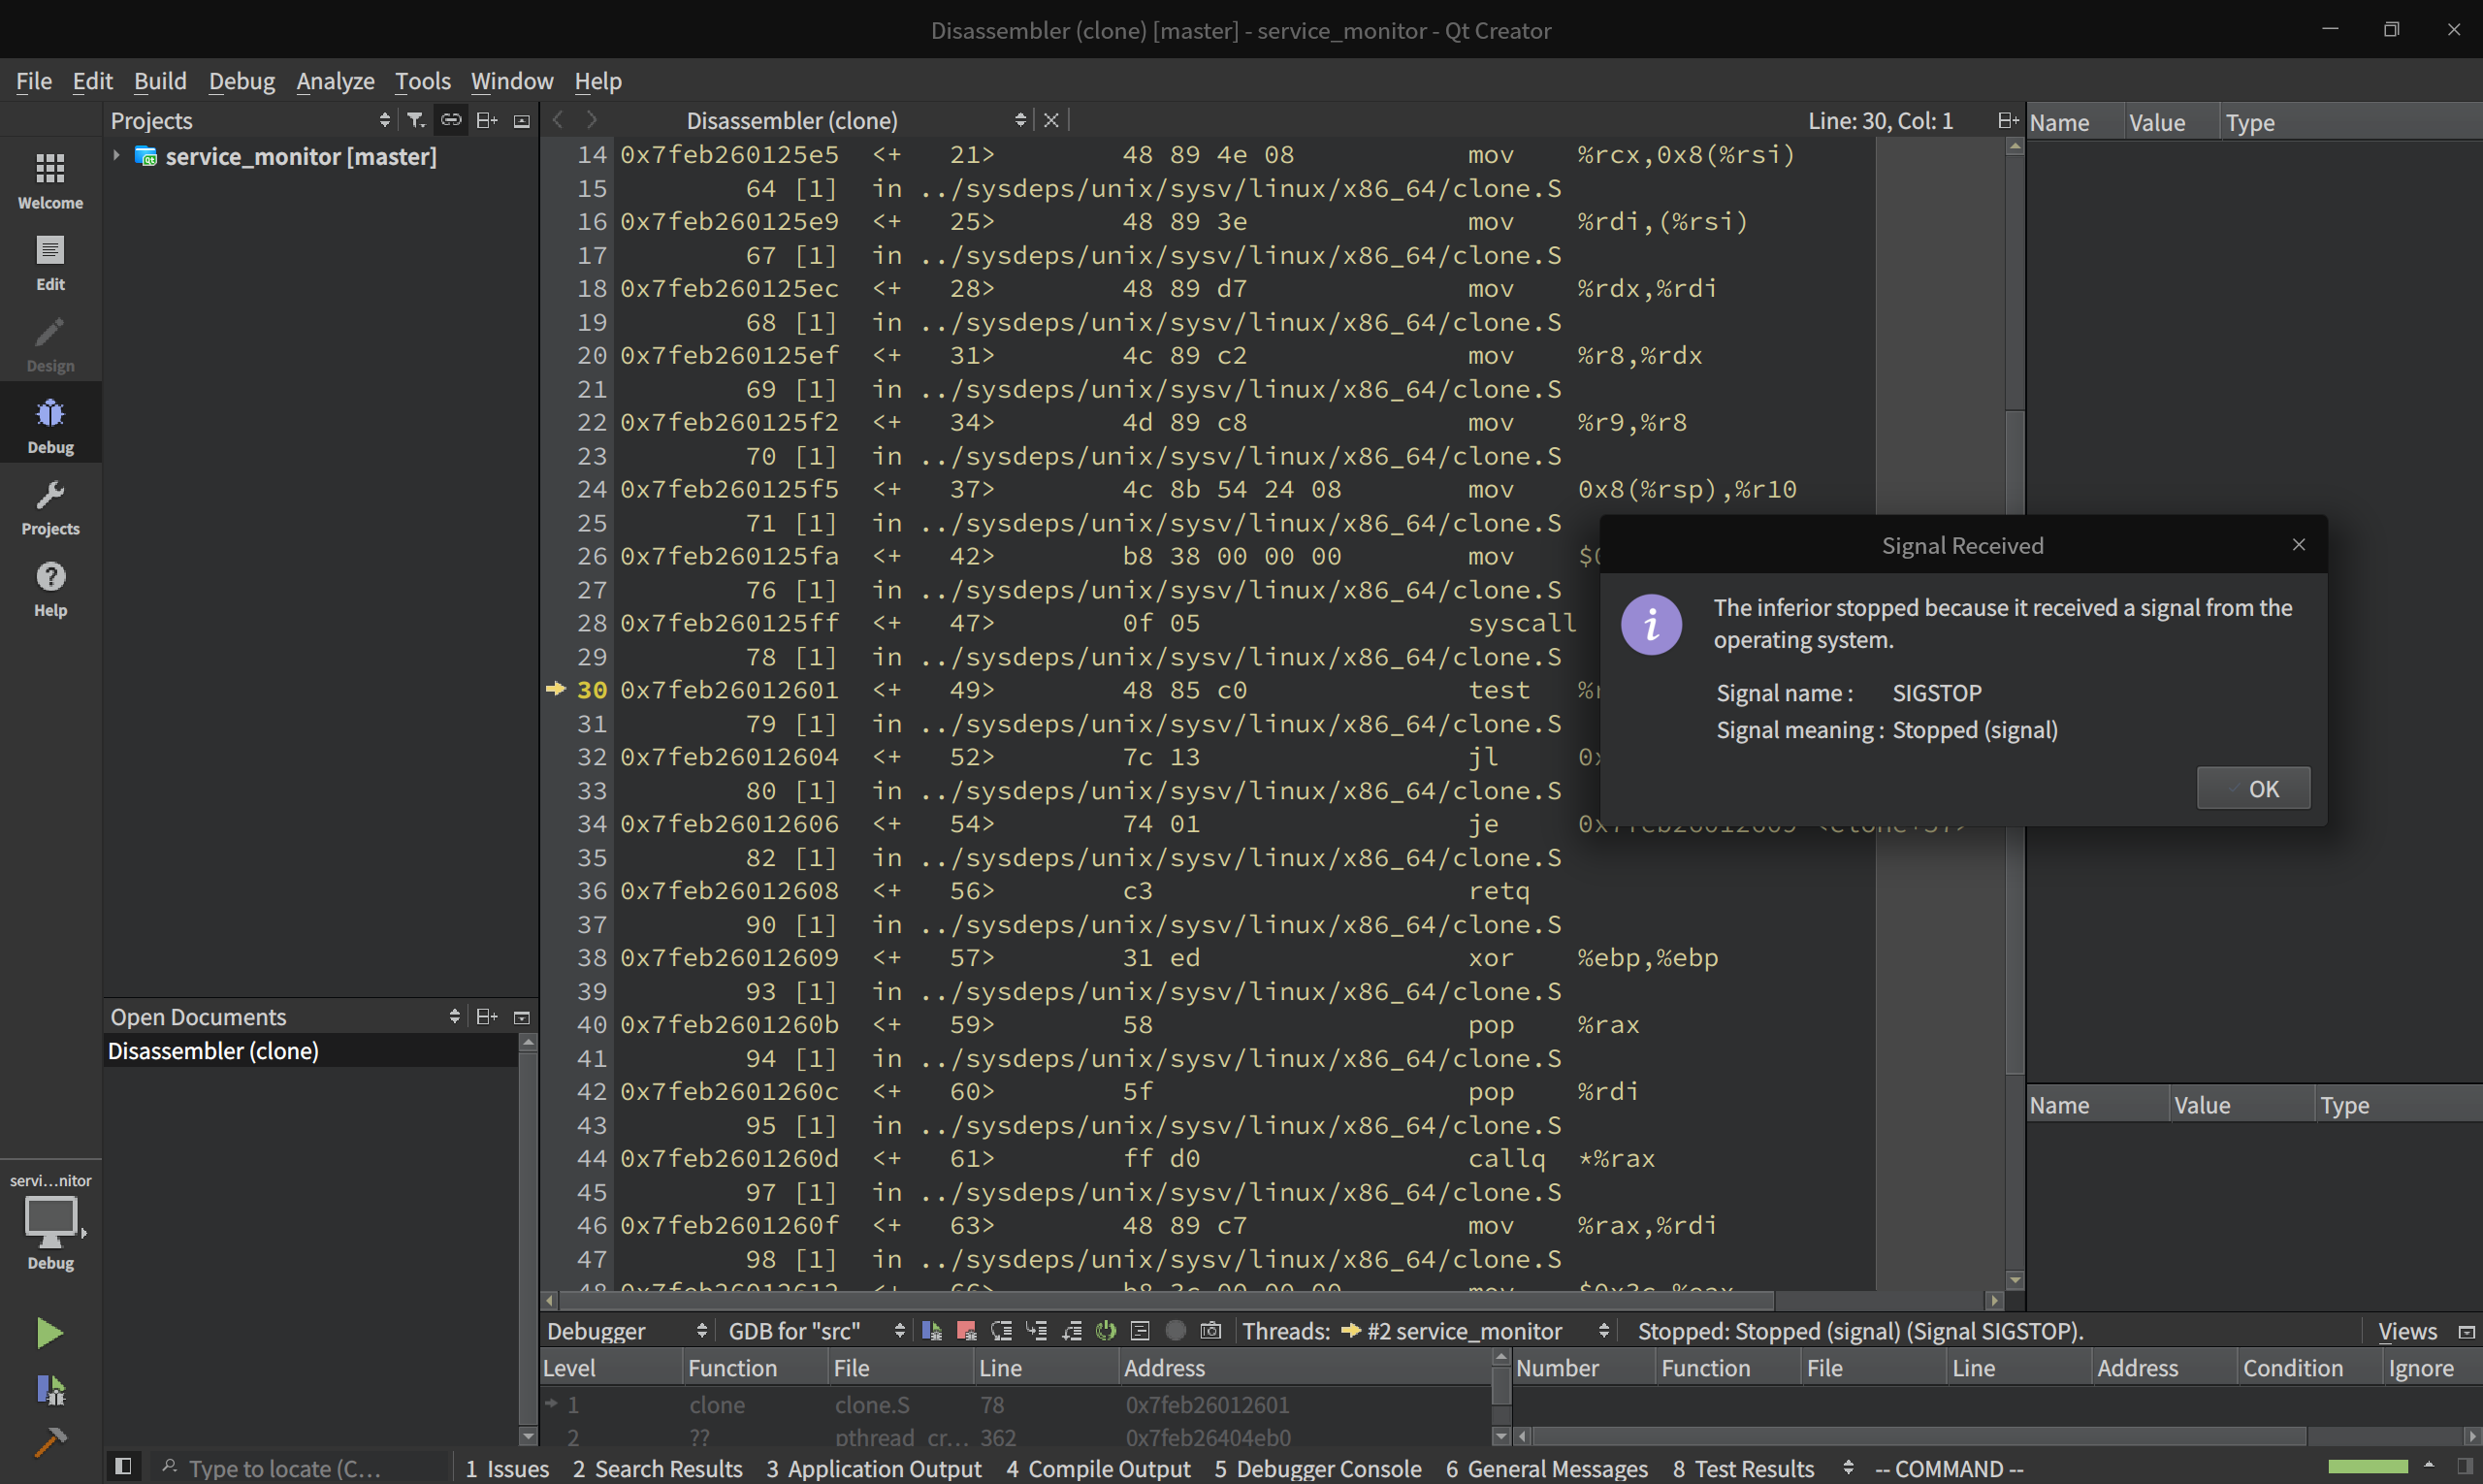Switch to Projects mode wrench icon
Screen dimensions: 2483x1484
pos(50,506)
